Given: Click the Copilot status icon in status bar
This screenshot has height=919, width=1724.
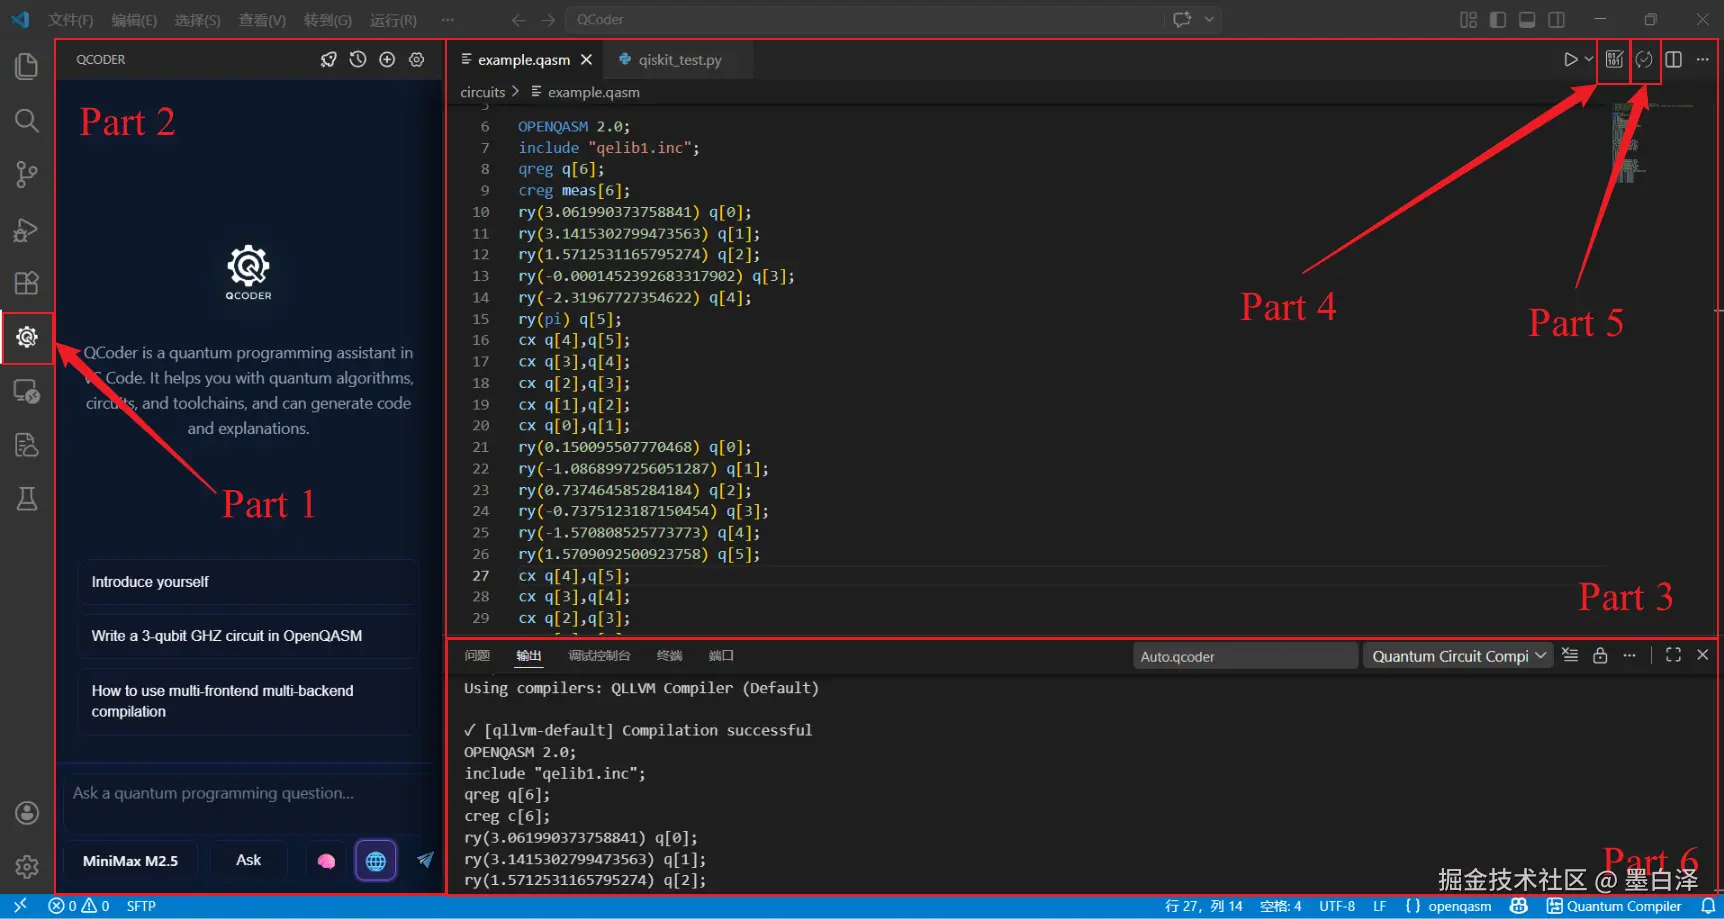Looking at the screenshot, I should pyautogui.click(x=1519, y=906).
